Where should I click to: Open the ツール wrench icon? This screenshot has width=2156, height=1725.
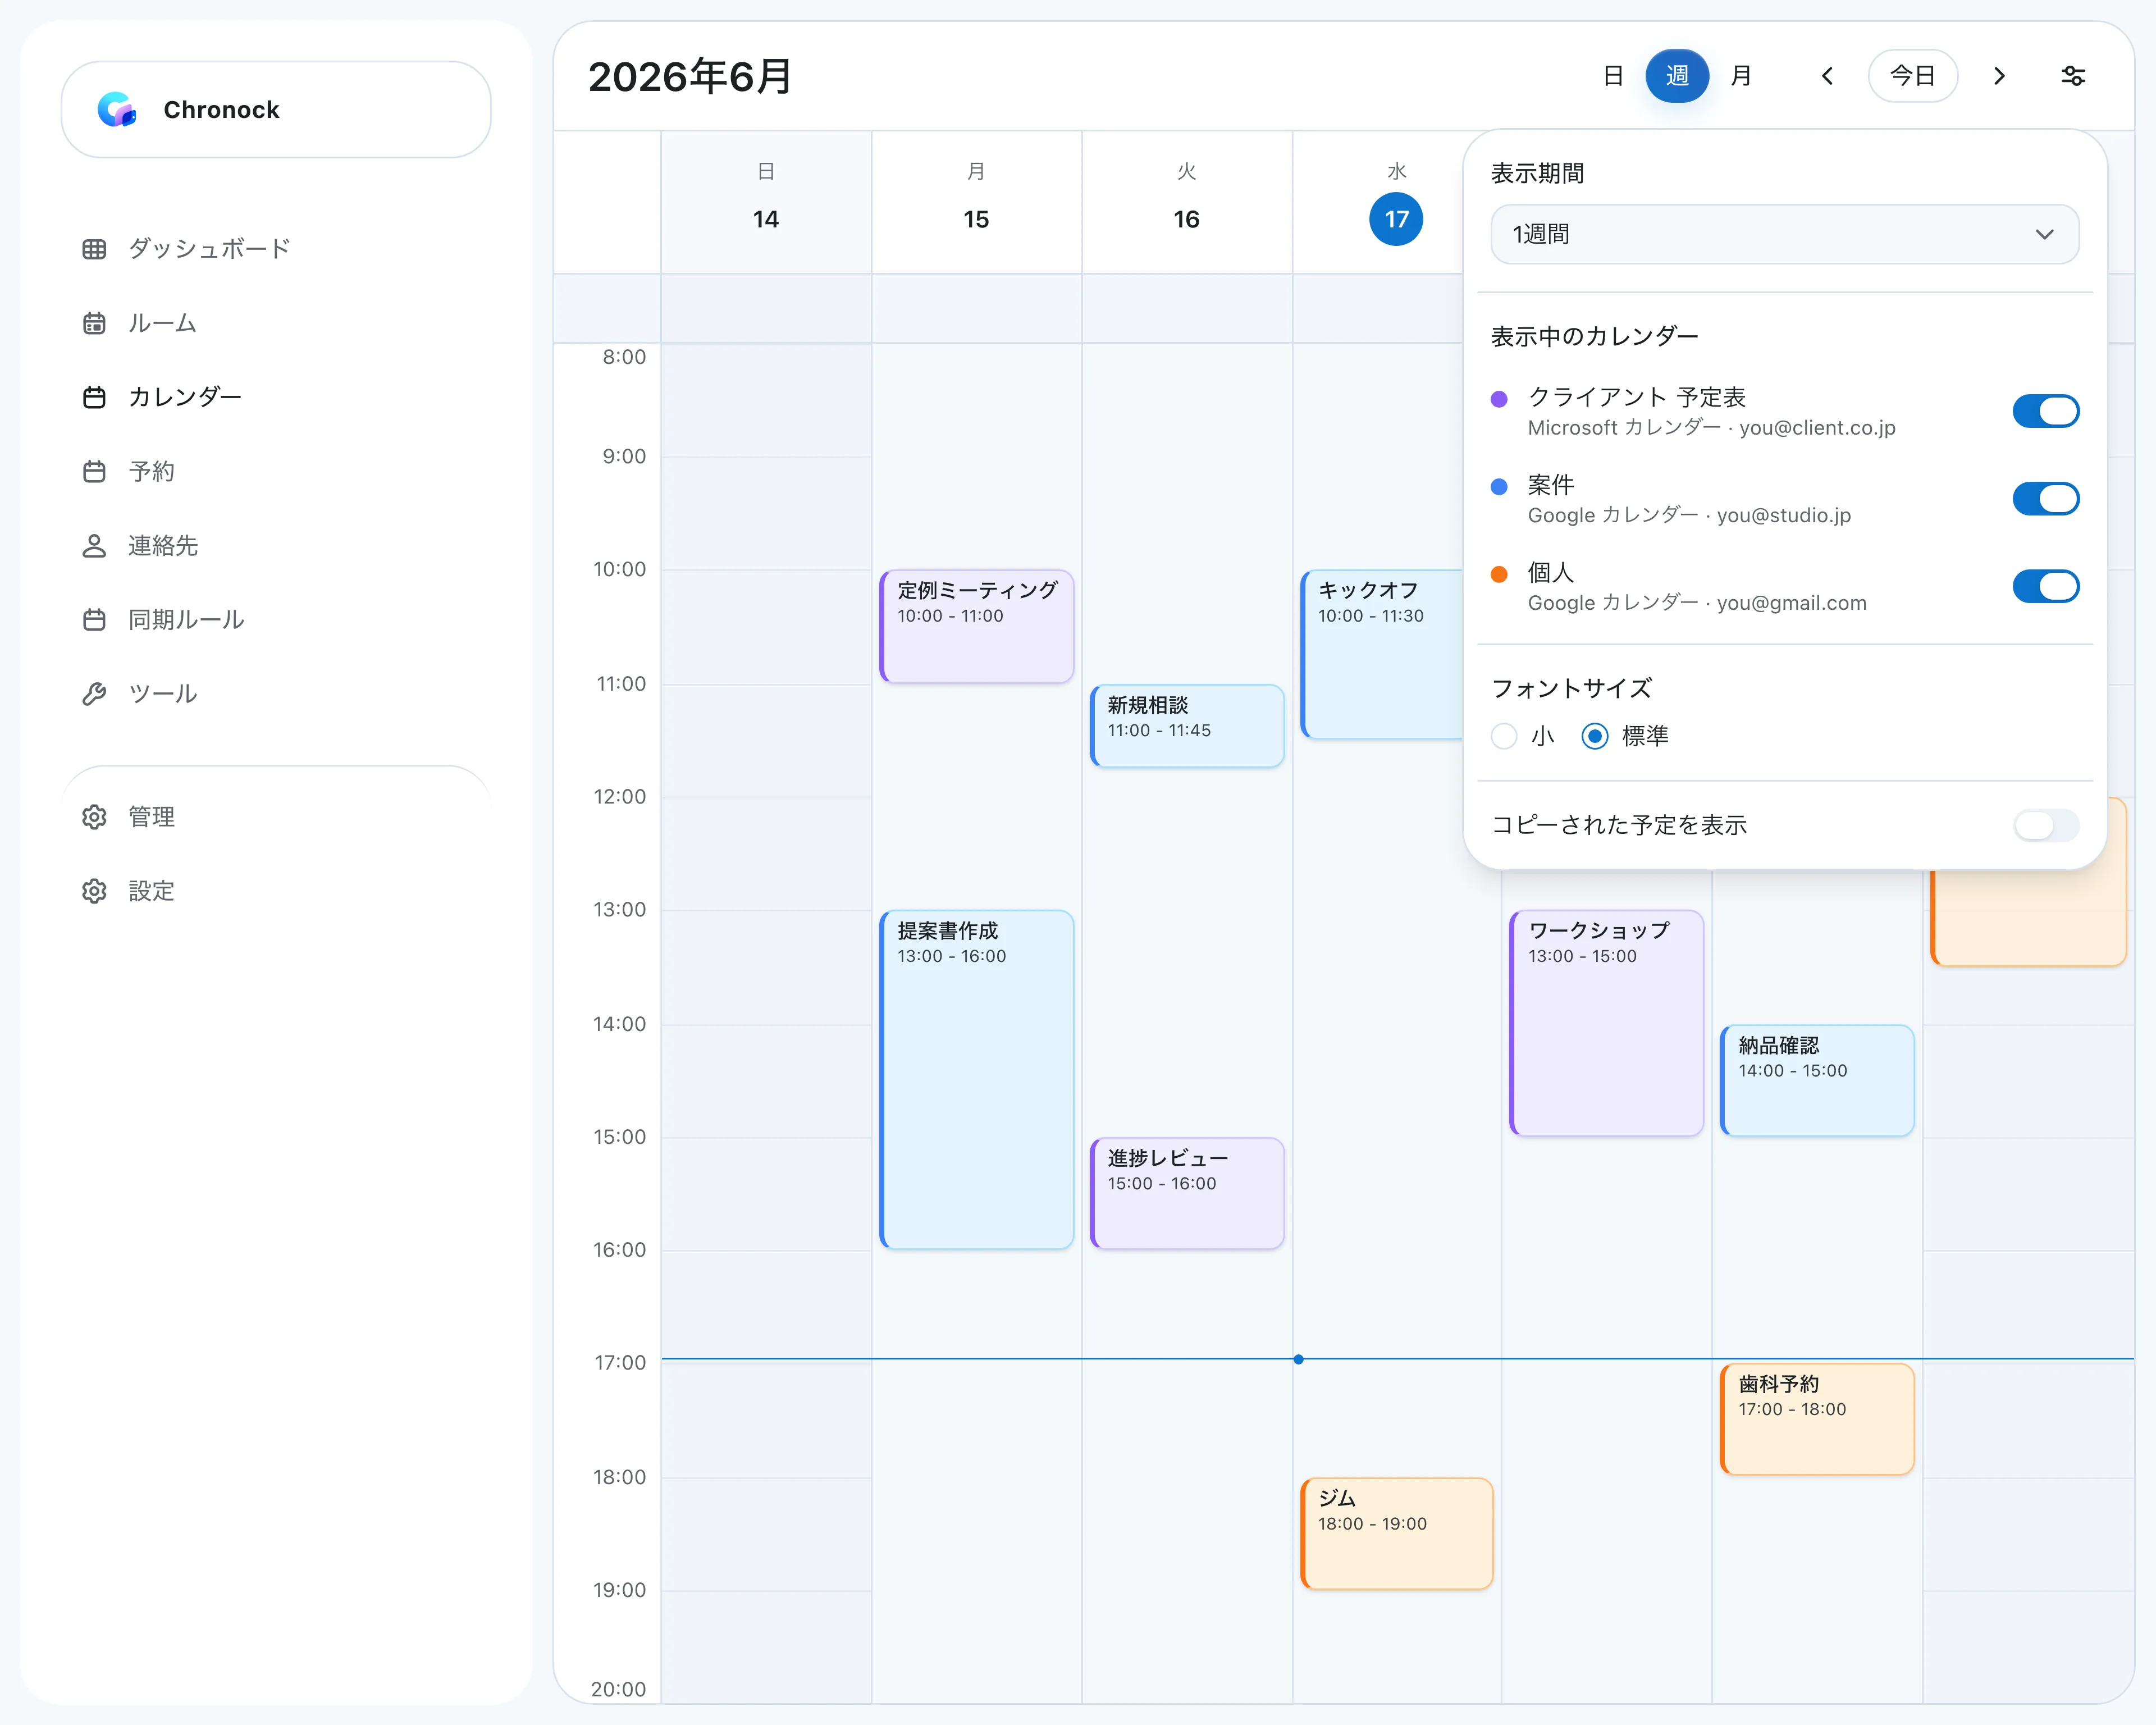point(94,694)
